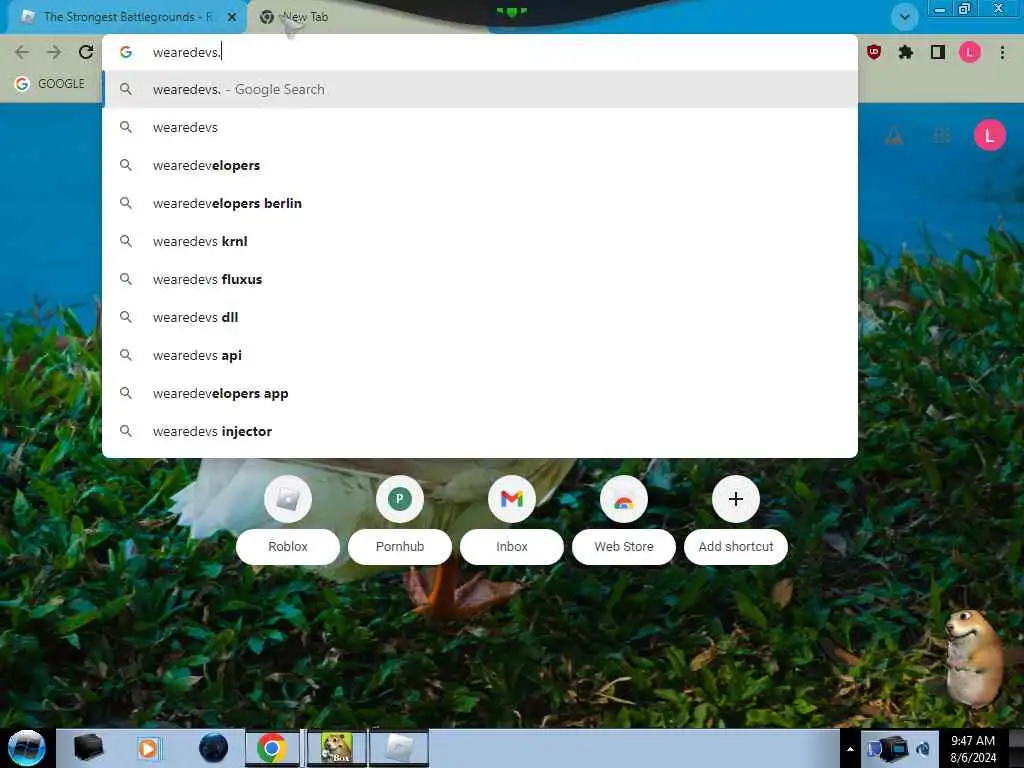Viewport: 1024px width, 768px height.
Task: Click the address bar containing wearedevs.
Action: click(480, 52)
